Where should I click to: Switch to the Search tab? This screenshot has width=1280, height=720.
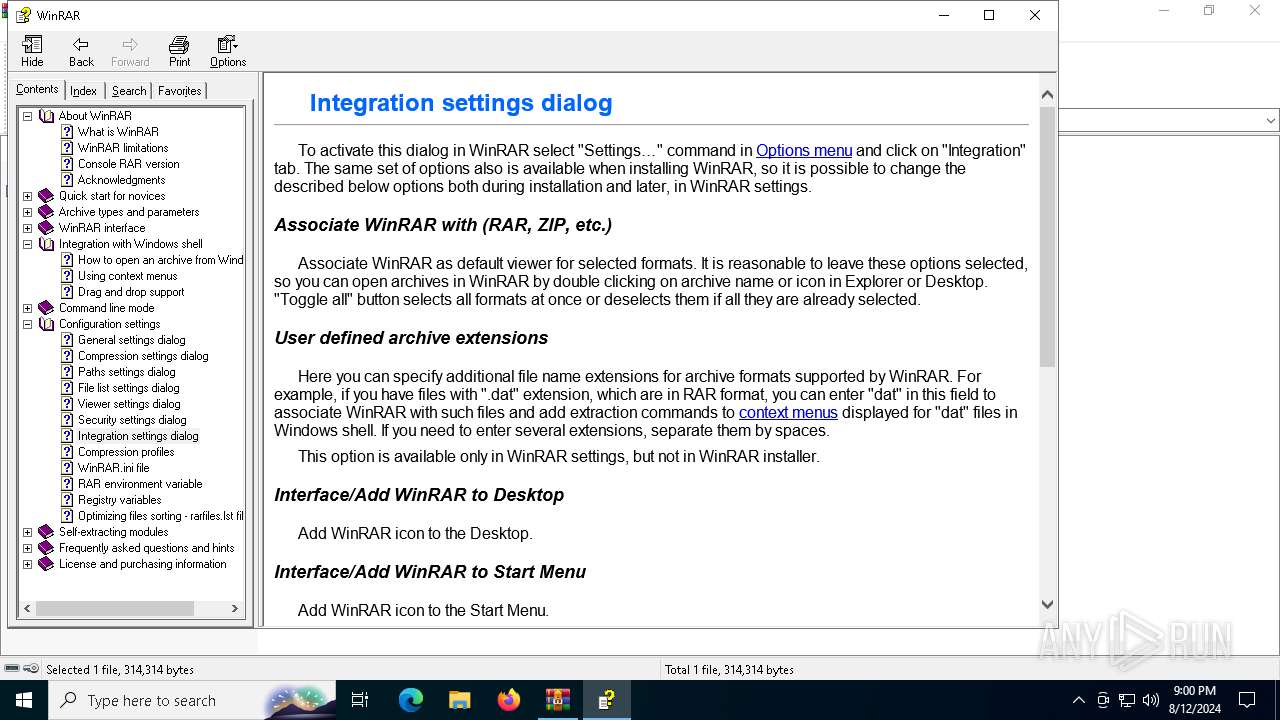coord(129,91)
